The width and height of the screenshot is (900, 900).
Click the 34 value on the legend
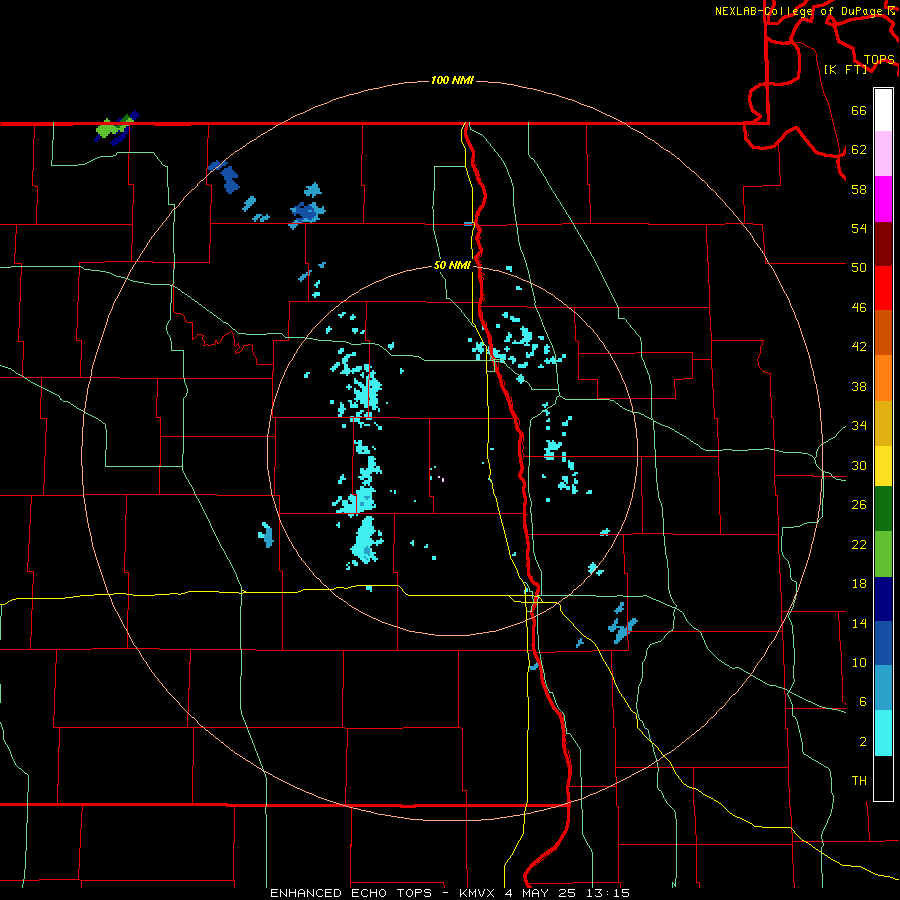[859, 426]
